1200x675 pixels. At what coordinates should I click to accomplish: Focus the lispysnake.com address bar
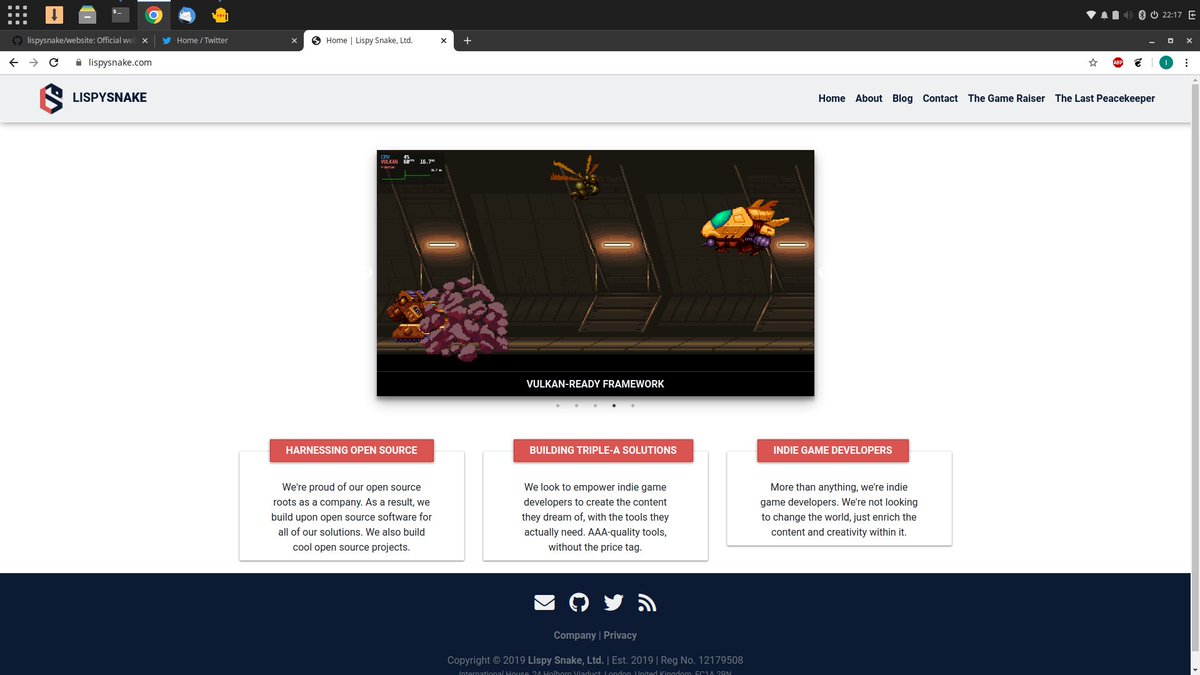(x=580, y=62)
